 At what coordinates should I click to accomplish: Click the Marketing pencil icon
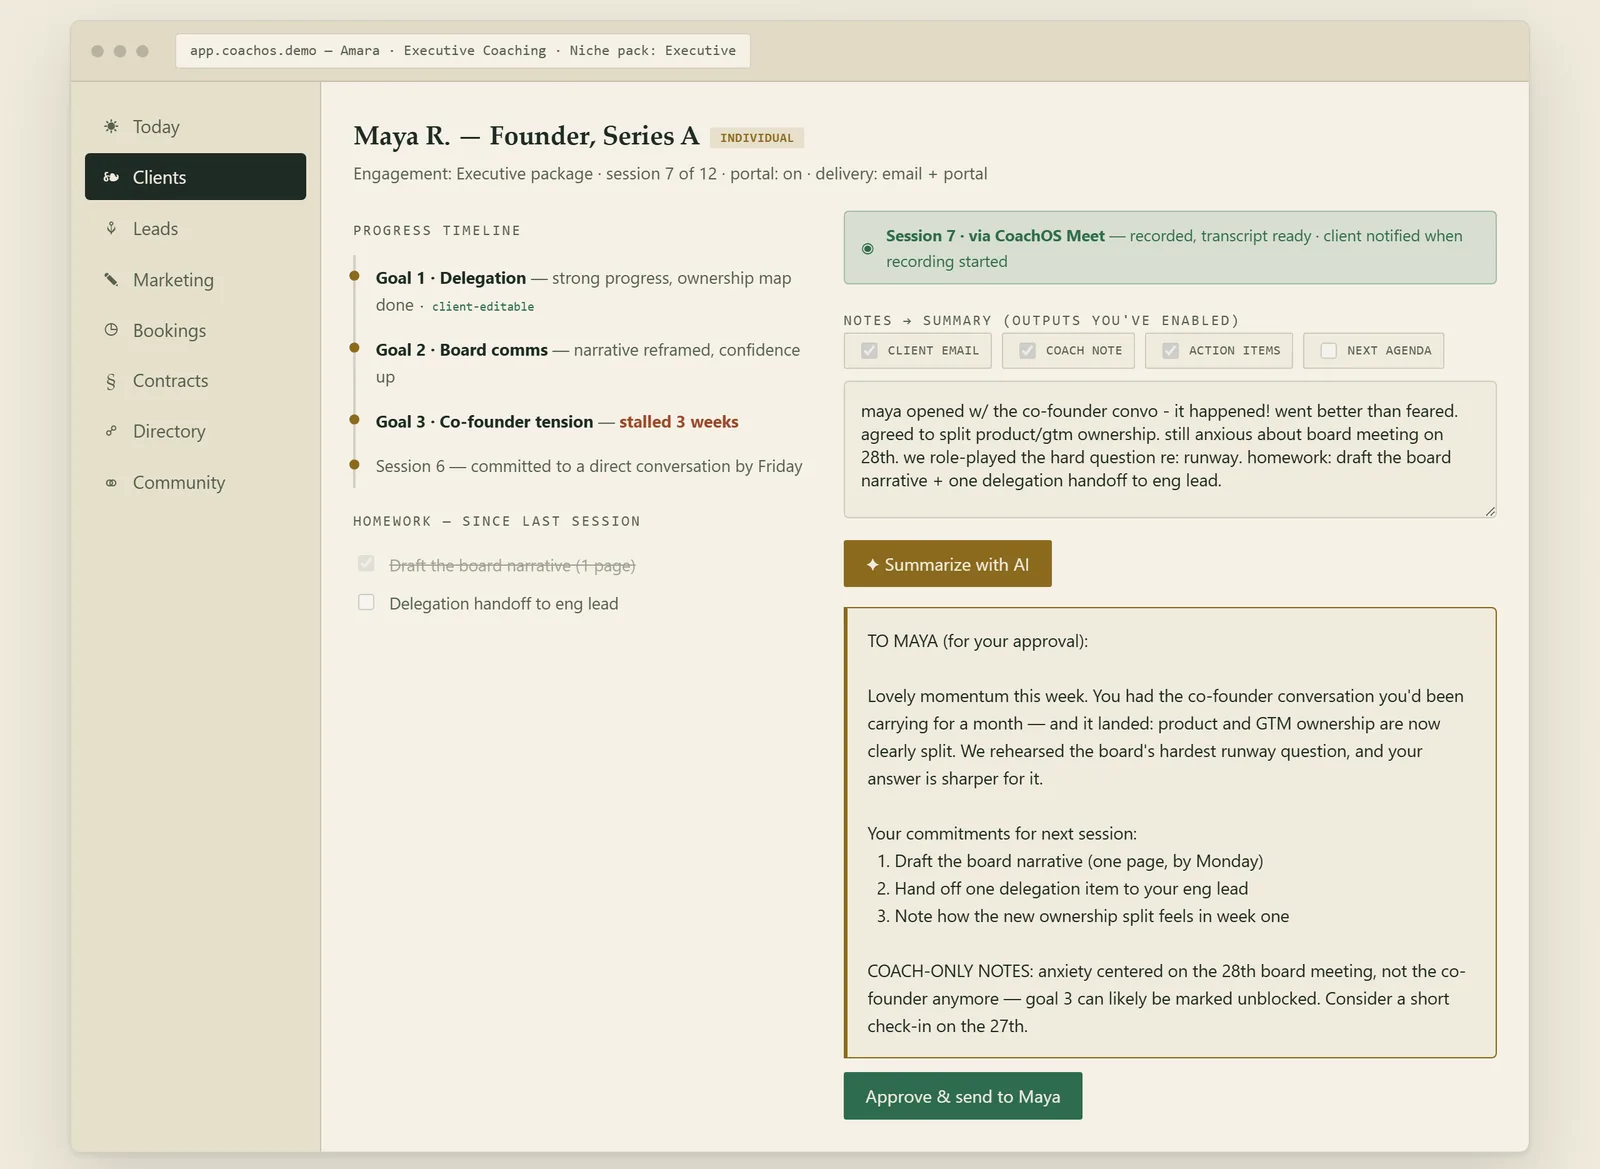(111, 279)
